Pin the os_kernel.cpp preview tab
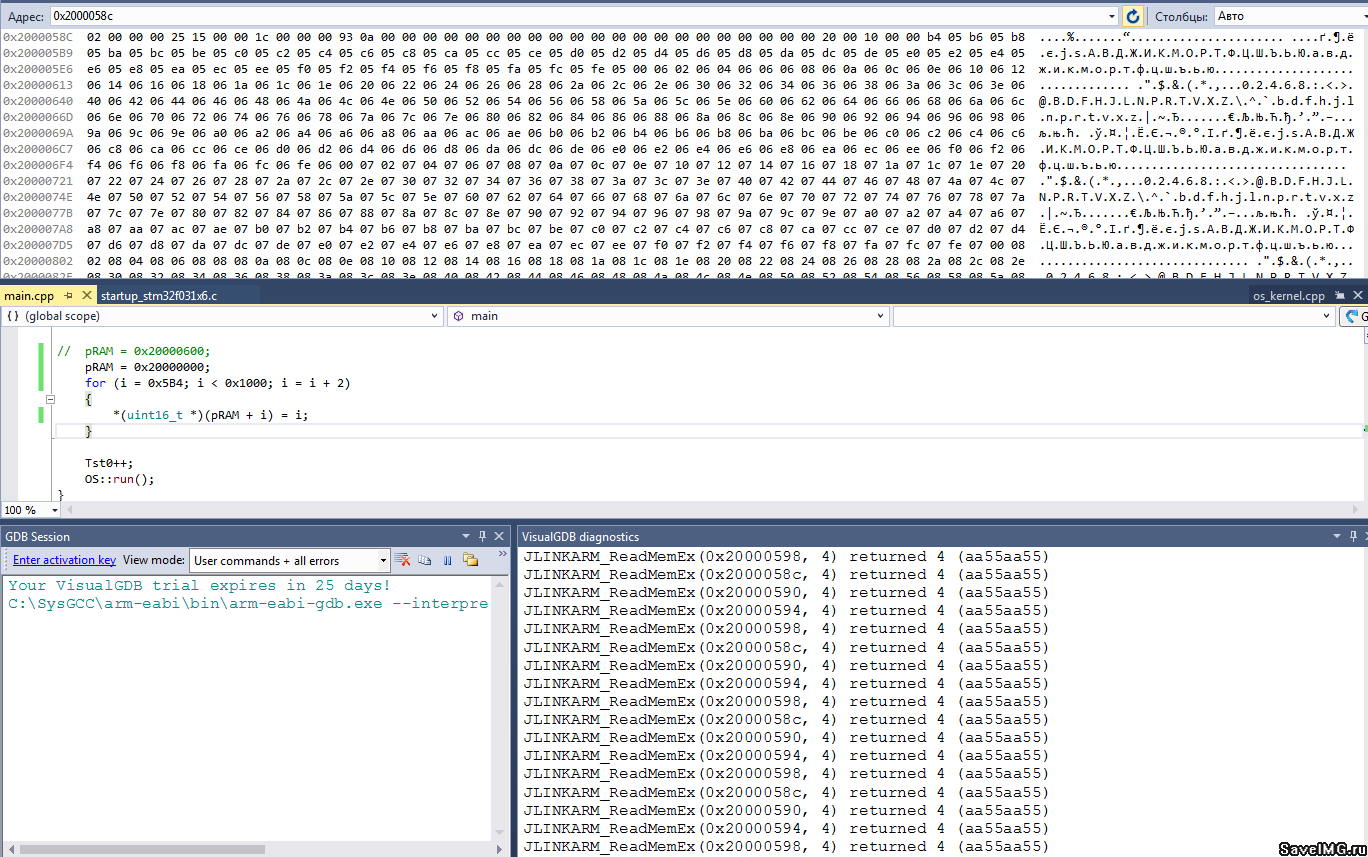This screenshot has height=857, width=1368. pyautogui.click(x=1340, y=296)
